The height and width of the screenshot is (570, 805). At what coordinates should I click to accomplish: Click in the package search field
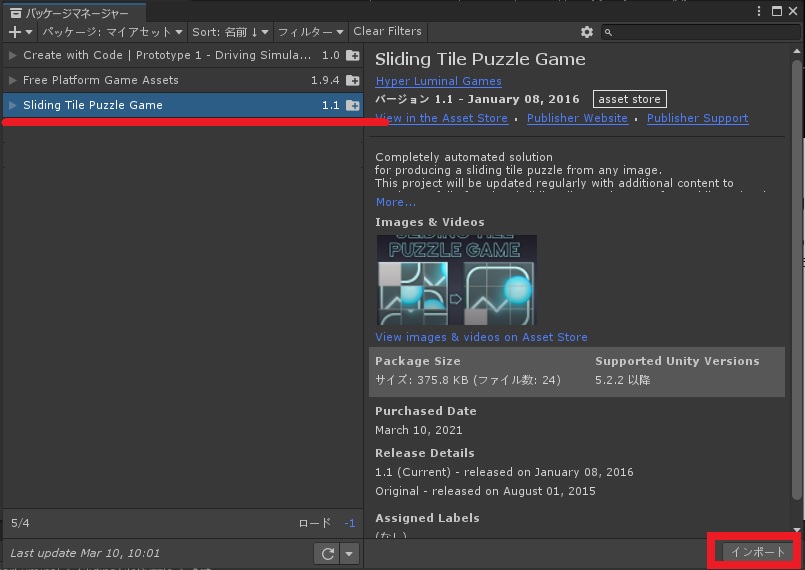pyautogui.click(x=701, y=32)
